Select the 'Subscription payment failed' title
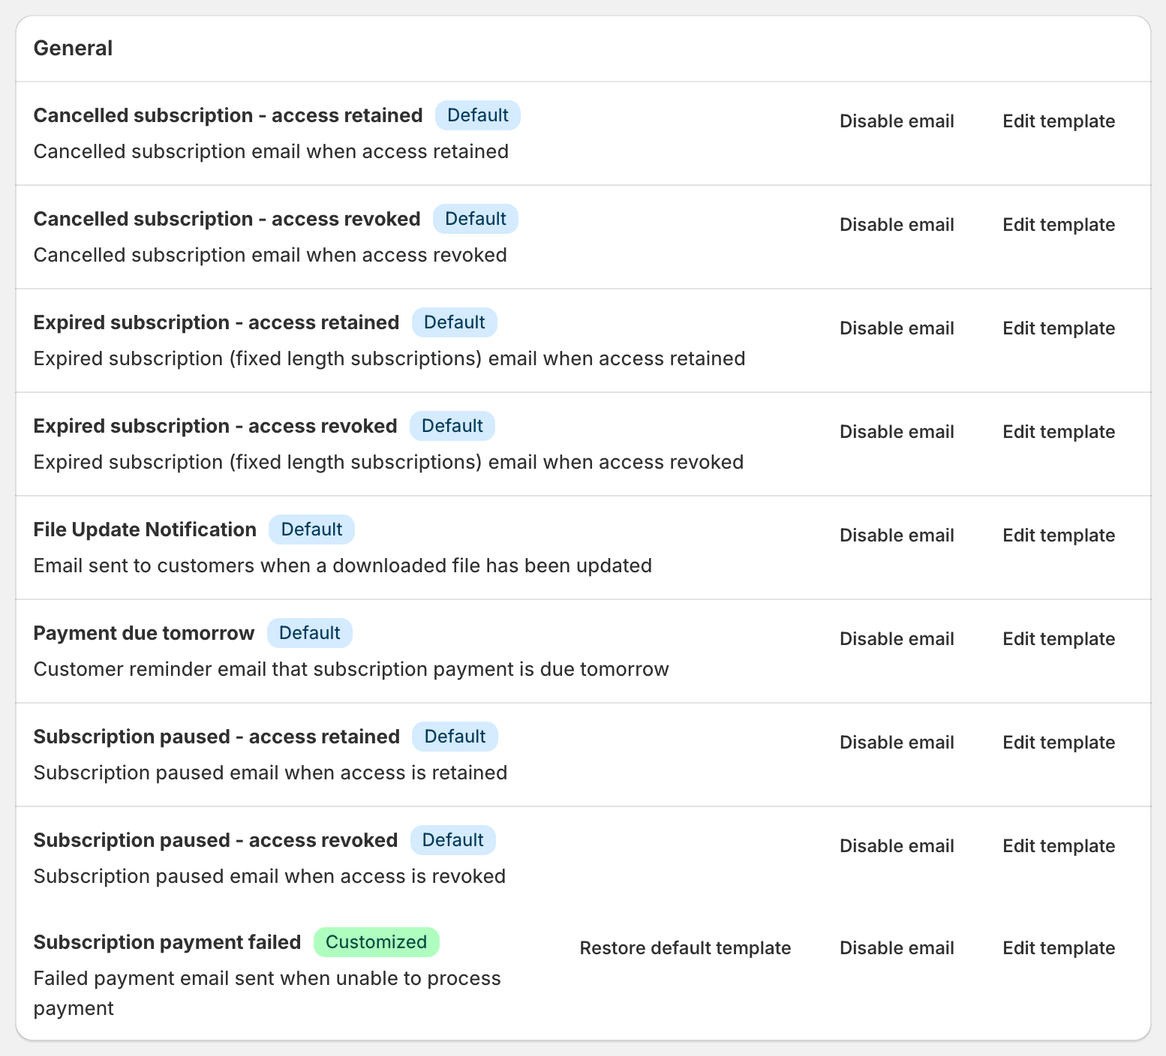This screenshot has height=1056, width=1166. point(167,942)
